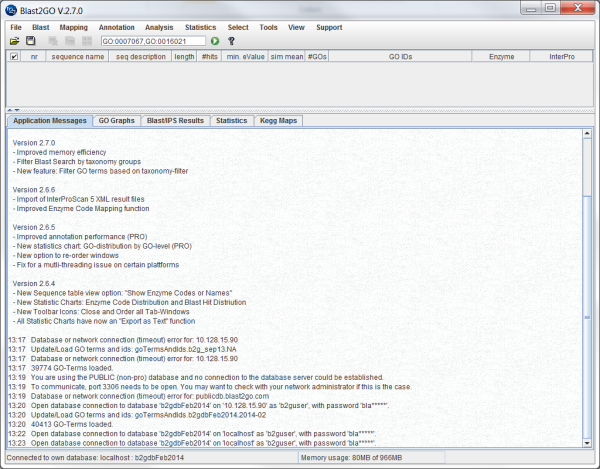This screenshot has height=469, width=600.
Task: Open the Tools menu
Action: tap(268, 27)
